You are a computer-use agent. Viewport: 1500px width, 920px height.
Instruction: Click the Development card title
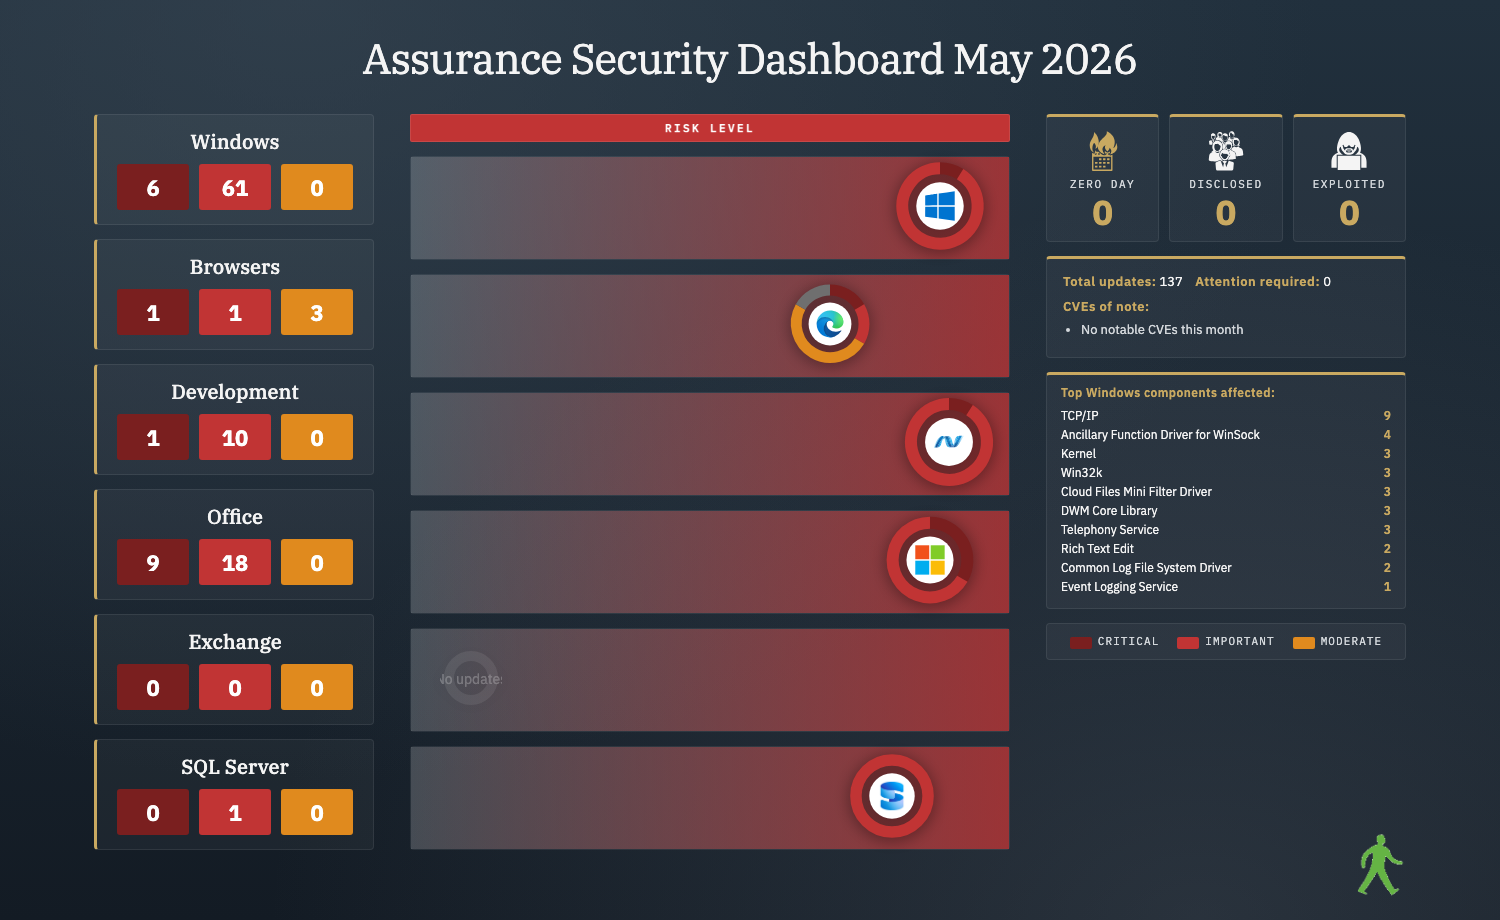(235, 392)
